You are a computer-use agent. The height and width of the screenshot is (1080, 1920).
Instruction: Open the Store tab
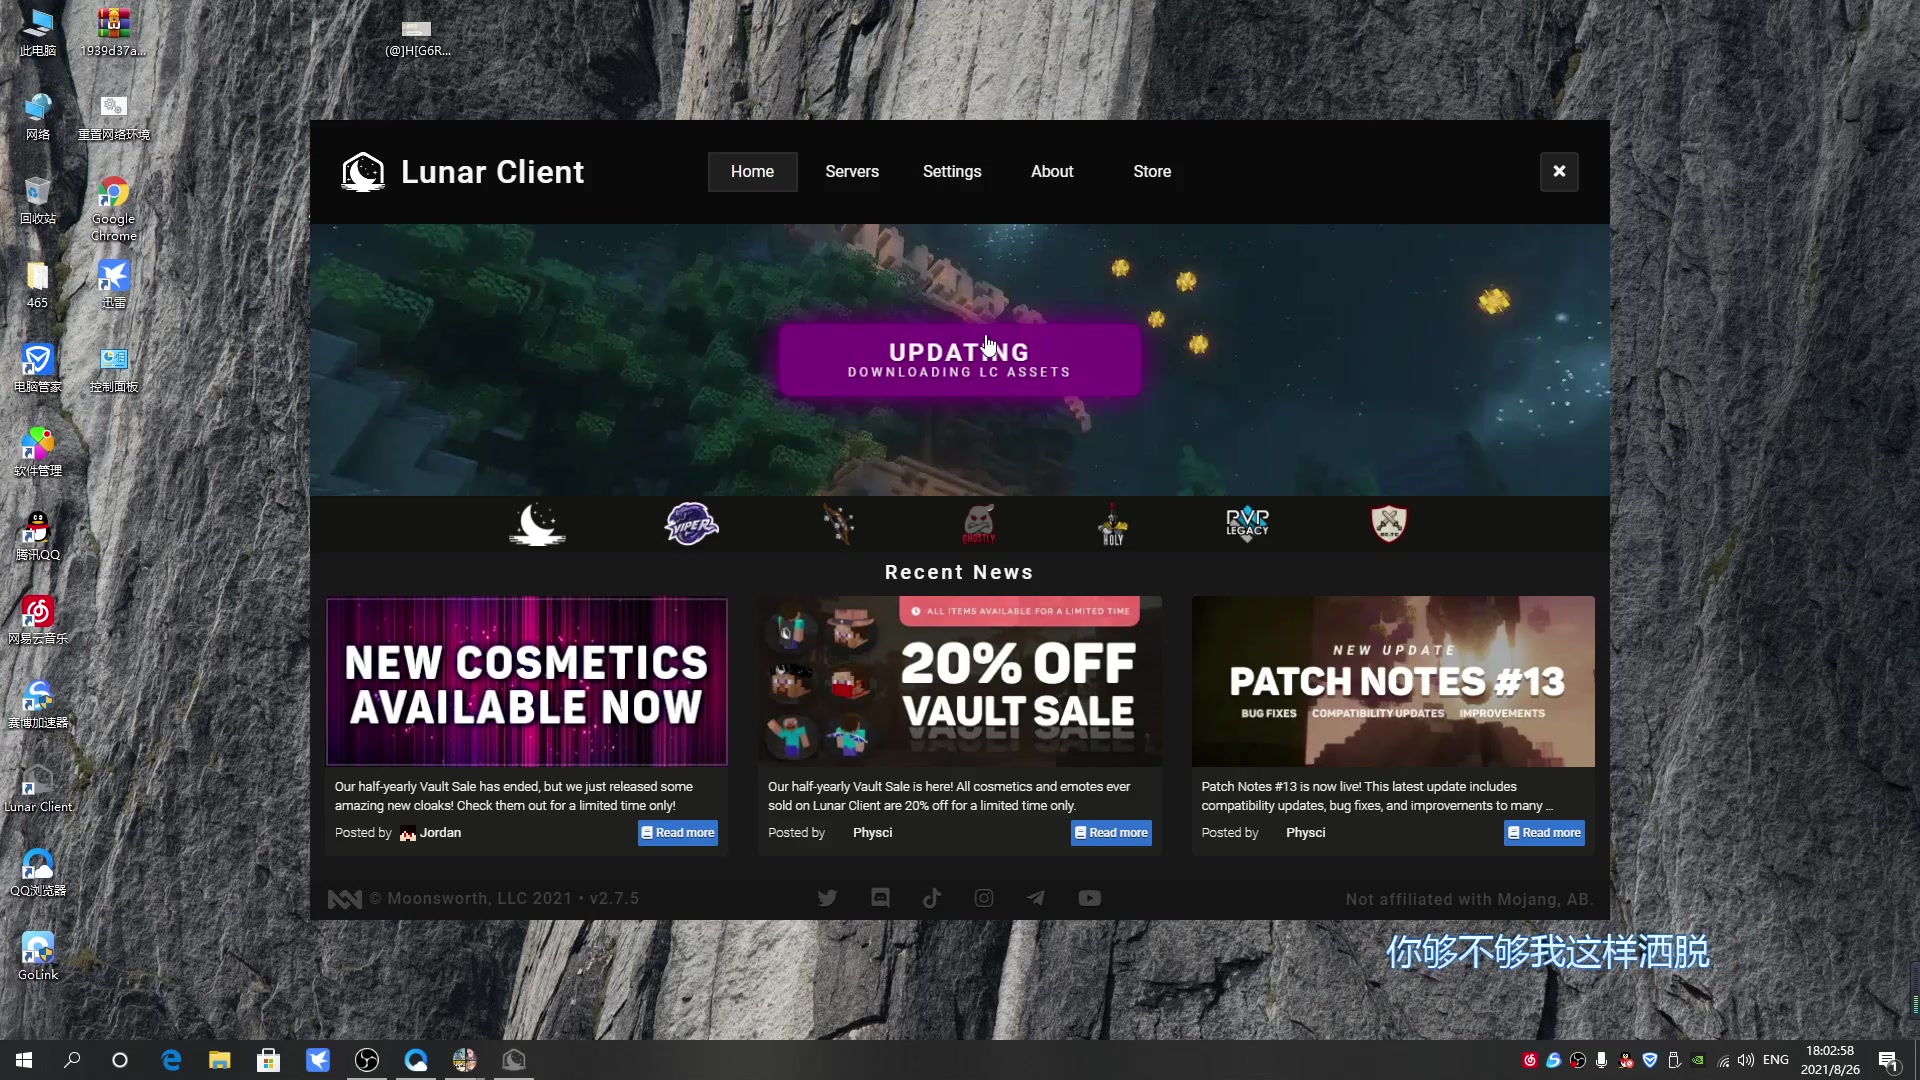point(1152,171)
